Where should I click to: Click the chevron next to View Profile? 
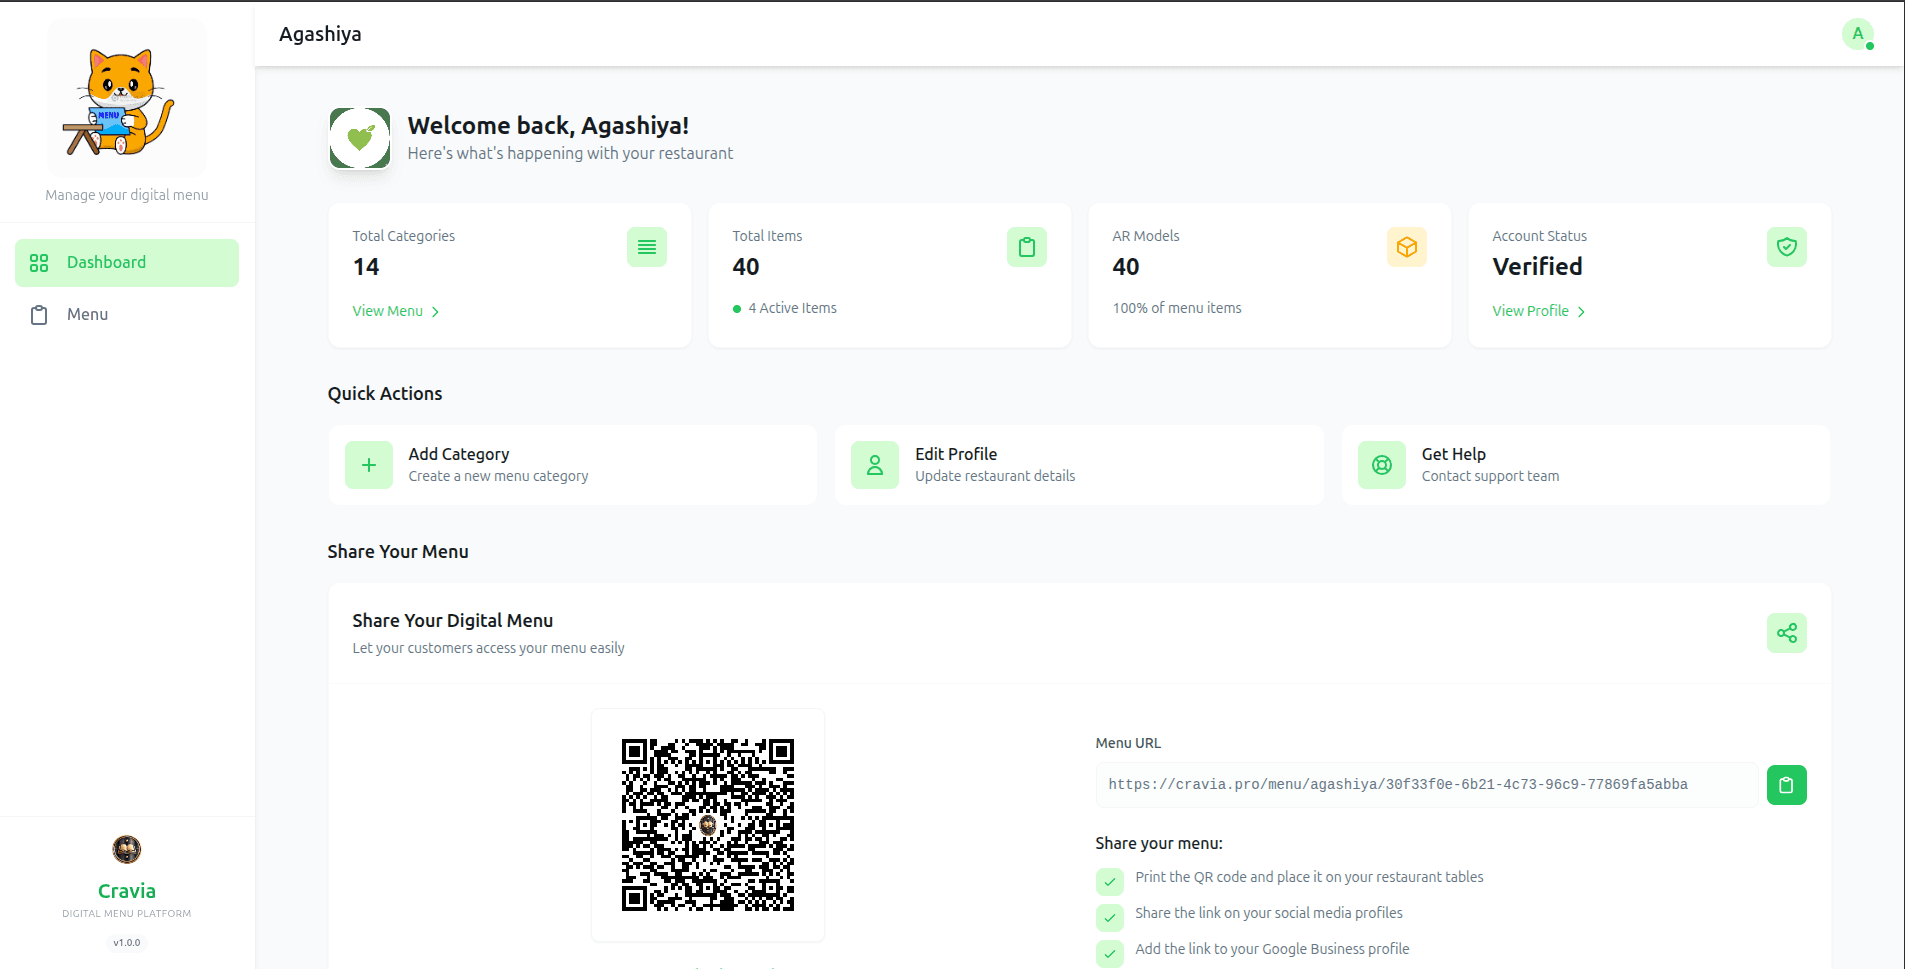pyautogui.click(x=1581, y=312)
